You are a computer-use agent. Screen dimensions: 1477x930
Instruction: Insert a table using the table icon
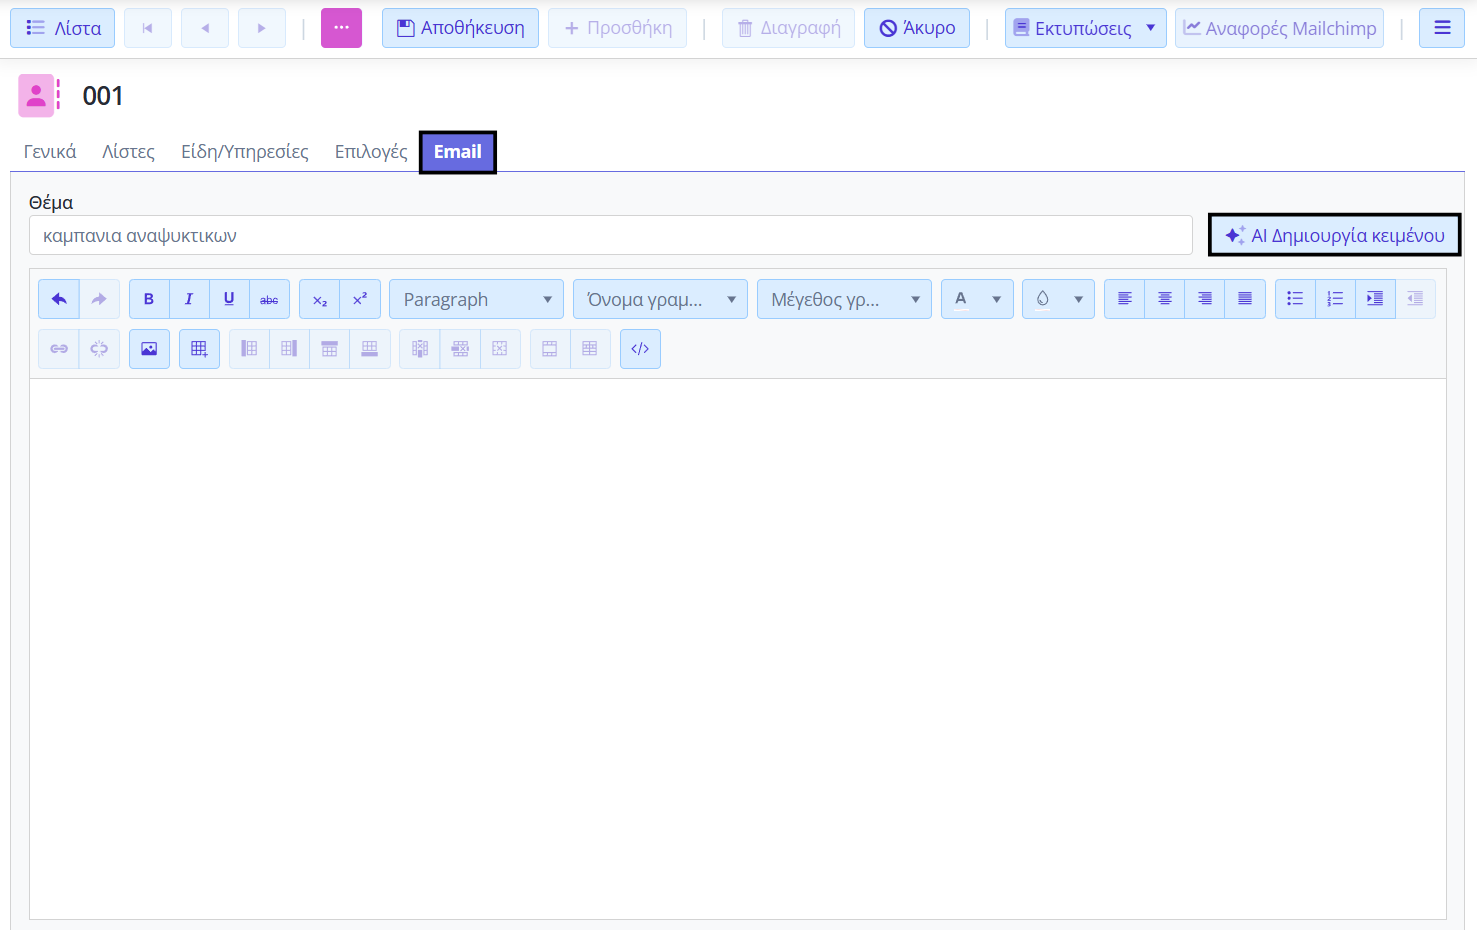[199, 349]
